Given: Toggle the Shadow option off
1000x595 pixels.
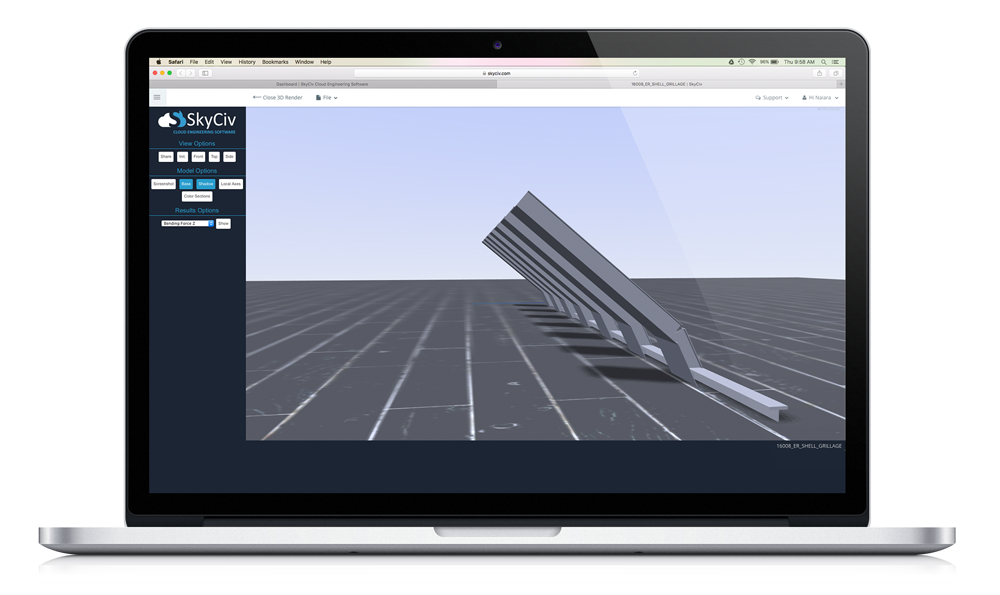Looking at the screenshot, I should [205, 184].
